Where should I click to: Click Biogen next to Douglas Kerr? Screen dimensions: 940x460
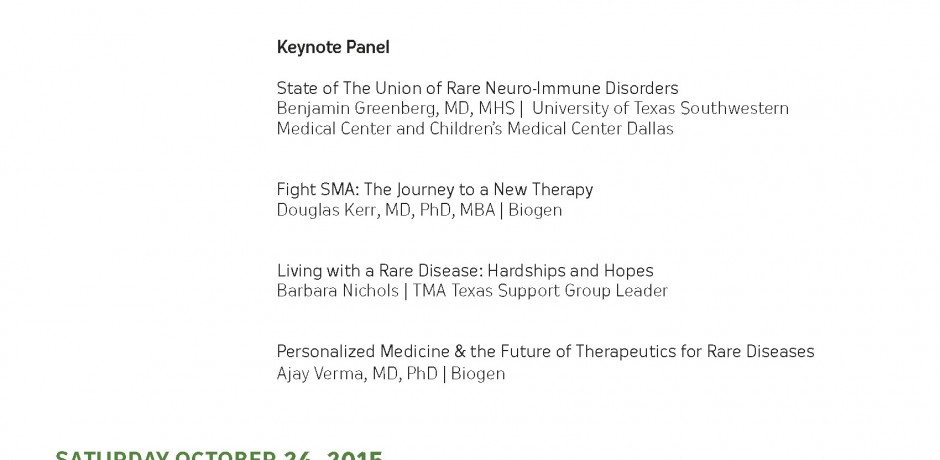point(535,211)
